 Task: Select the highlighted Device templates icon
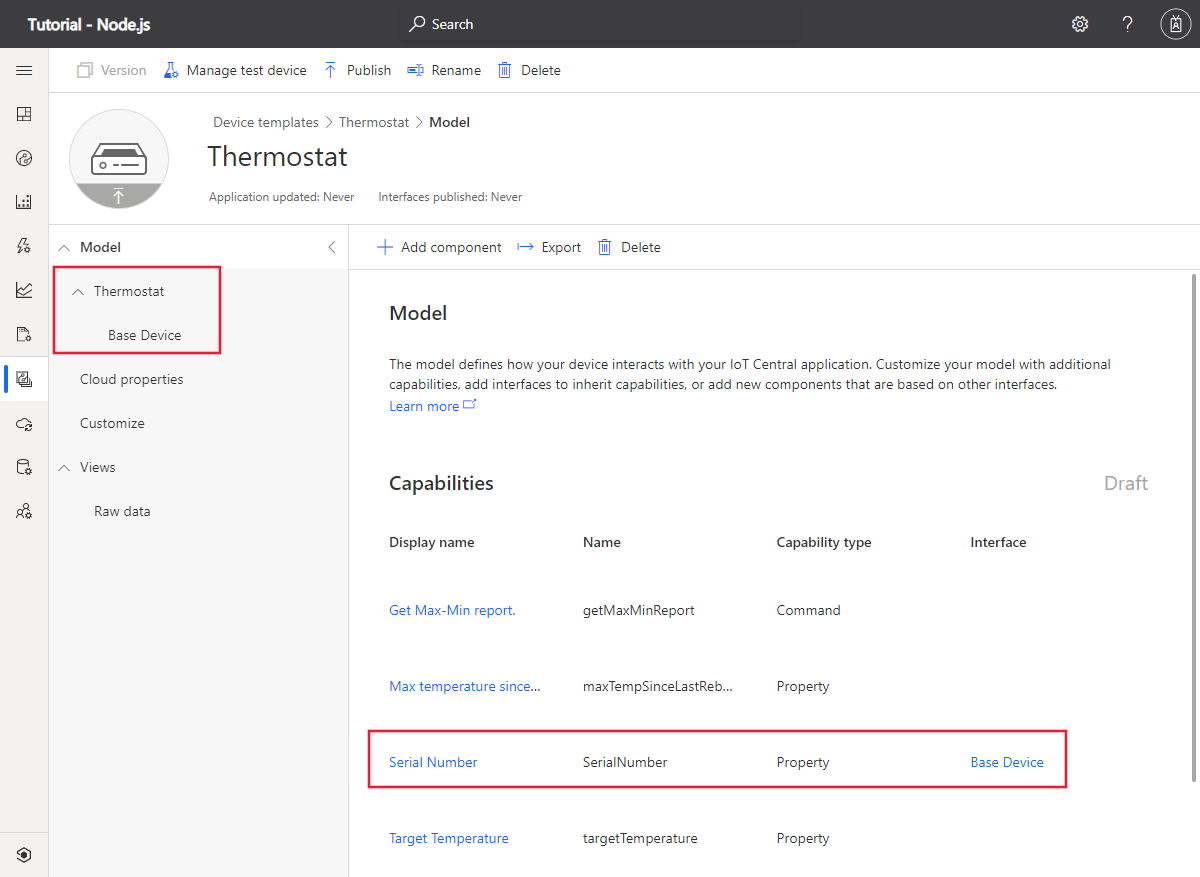pos(25,378)
